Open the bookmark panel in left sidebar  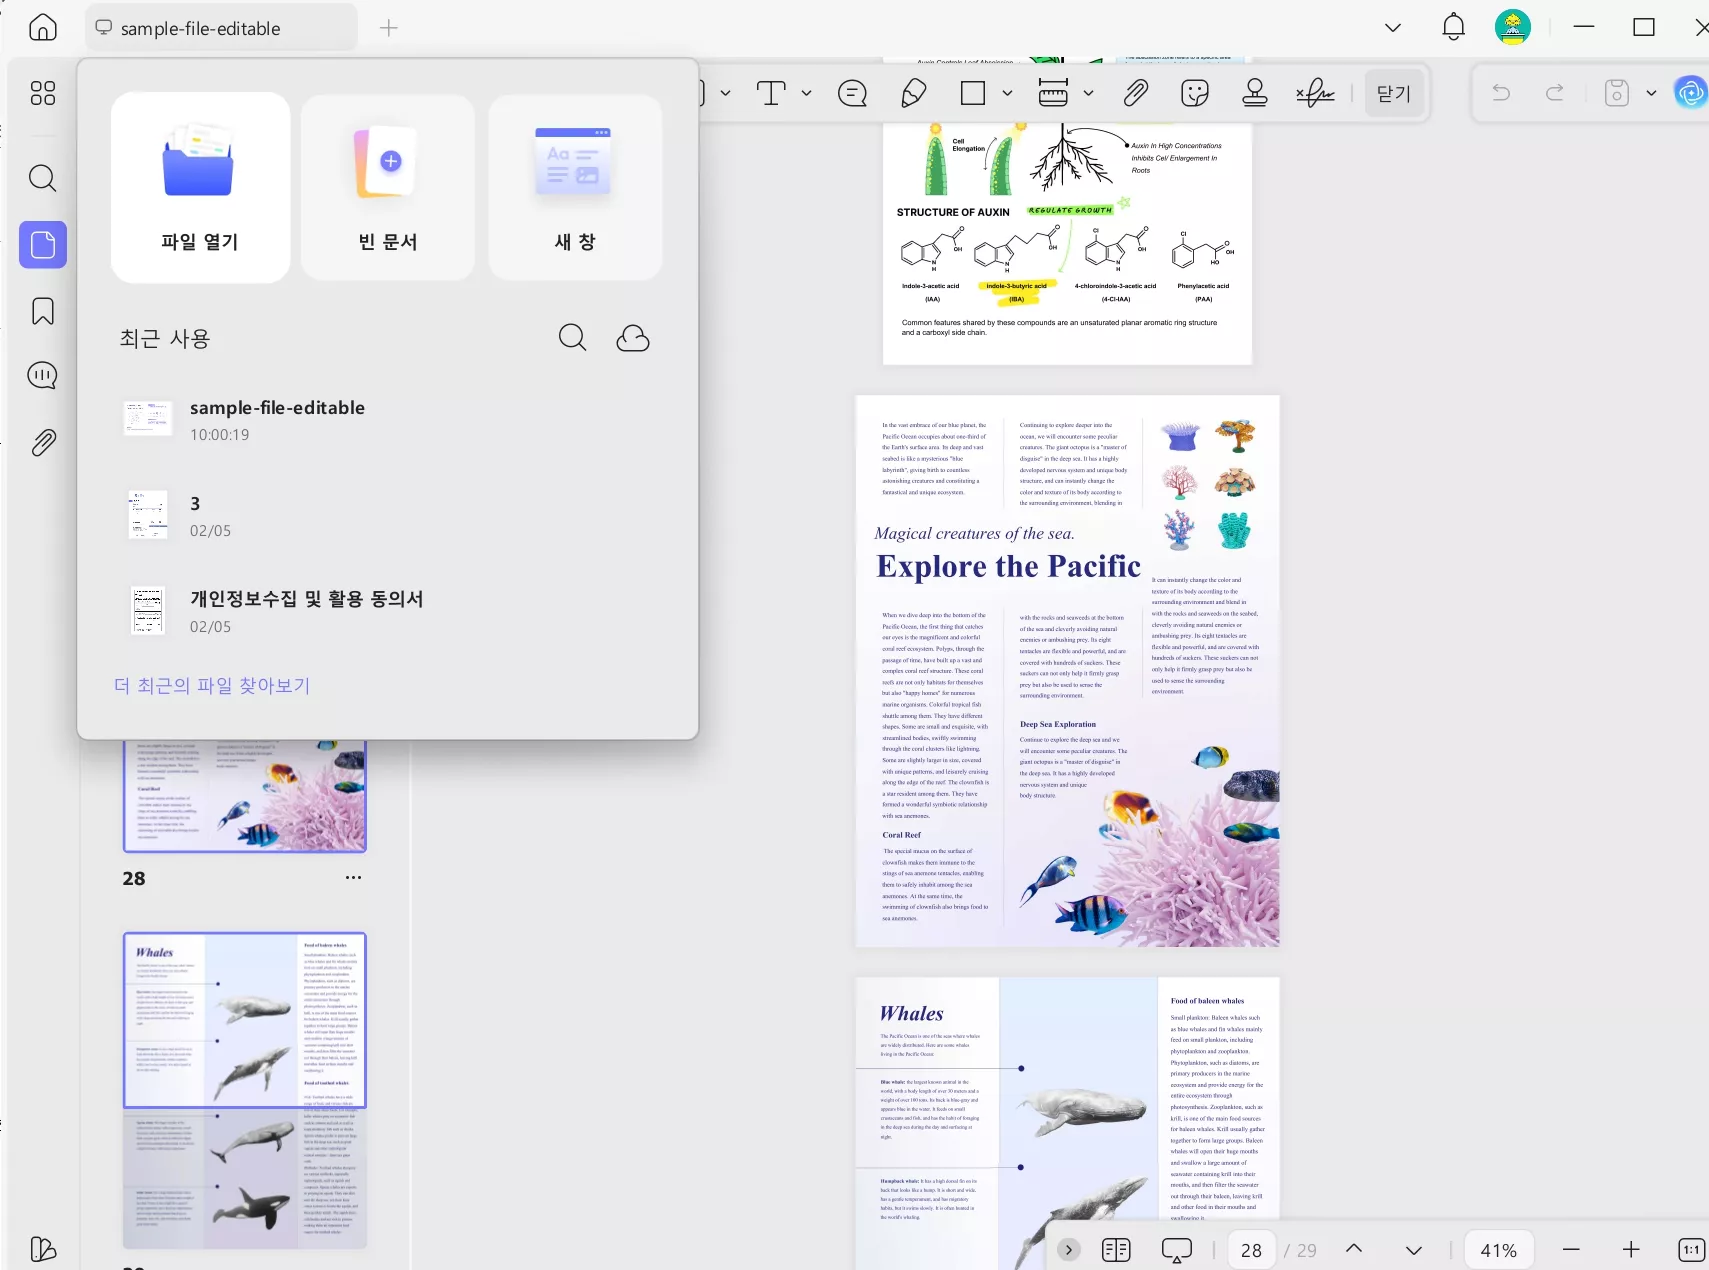43,311
